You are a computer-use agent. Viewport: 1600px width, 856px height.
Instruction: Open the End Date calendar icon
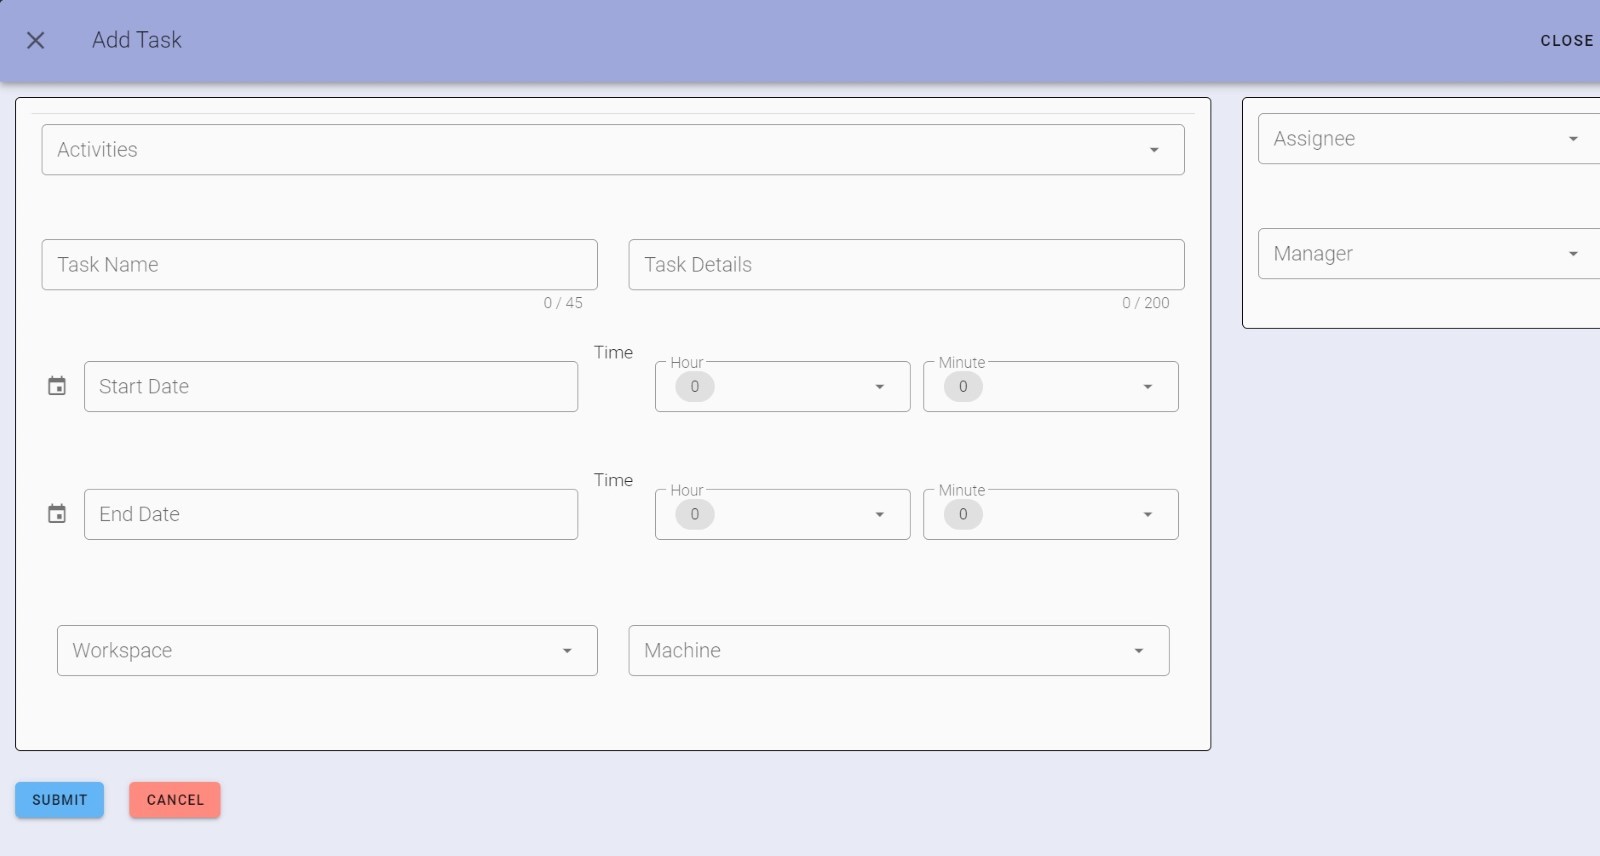[x=57, y=514]
